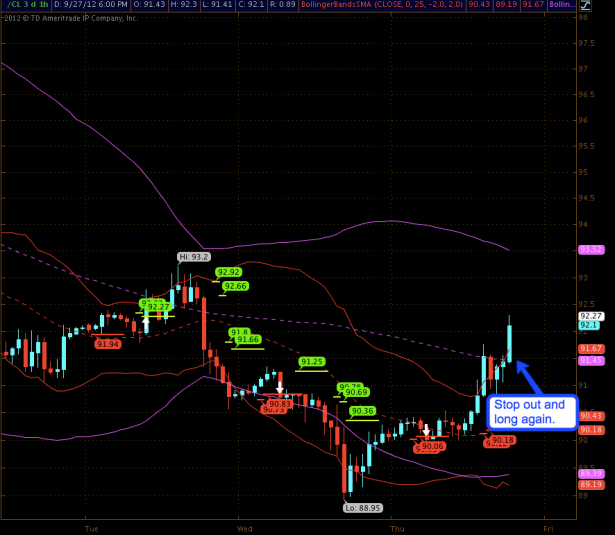Select the green 92.66 order tag
Image resolution: width=615 pixels, height=535 pixels.
click(235, 286)
